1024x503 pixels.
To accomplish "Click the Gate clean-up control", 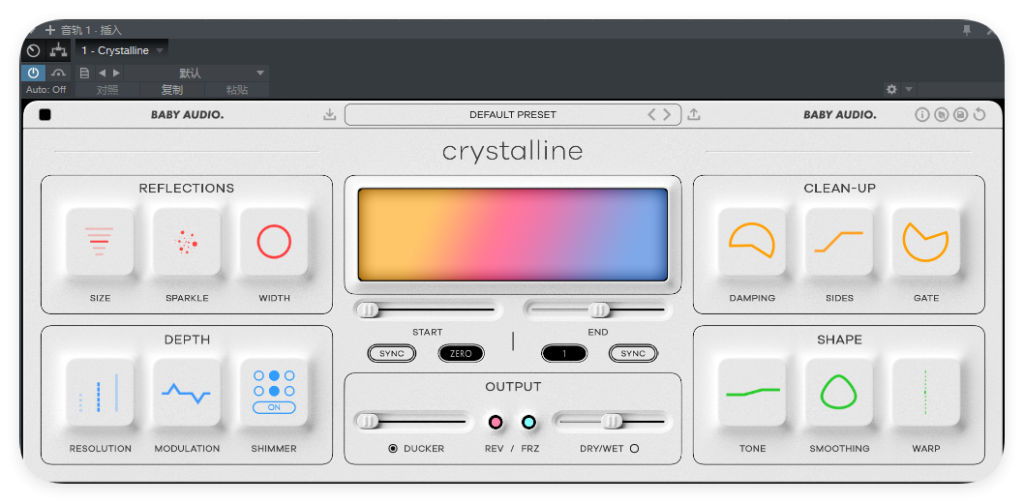I will (926, 242).
